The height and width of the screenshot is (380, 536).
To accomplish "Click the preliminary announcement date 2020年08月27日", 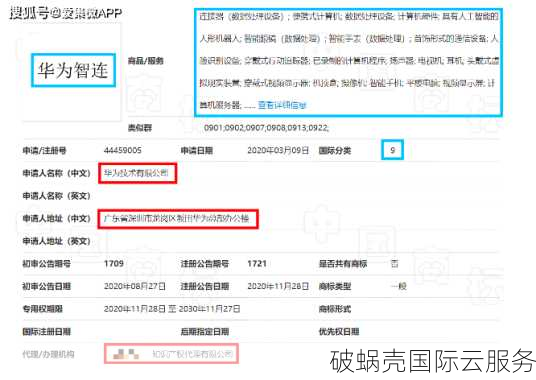I will [x=135, y=286].
